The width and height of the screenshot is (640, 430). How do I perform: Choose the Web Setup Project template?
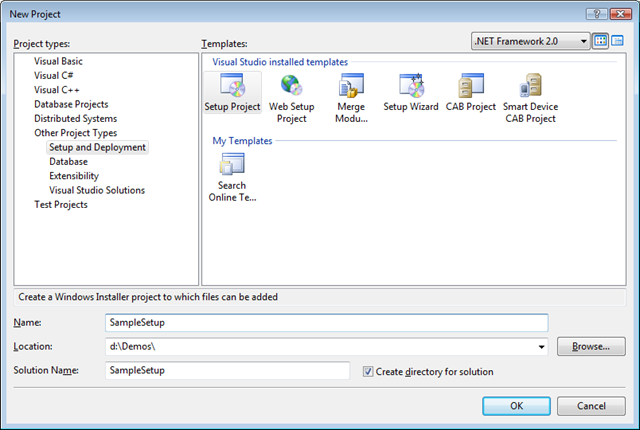click(291, 98)
